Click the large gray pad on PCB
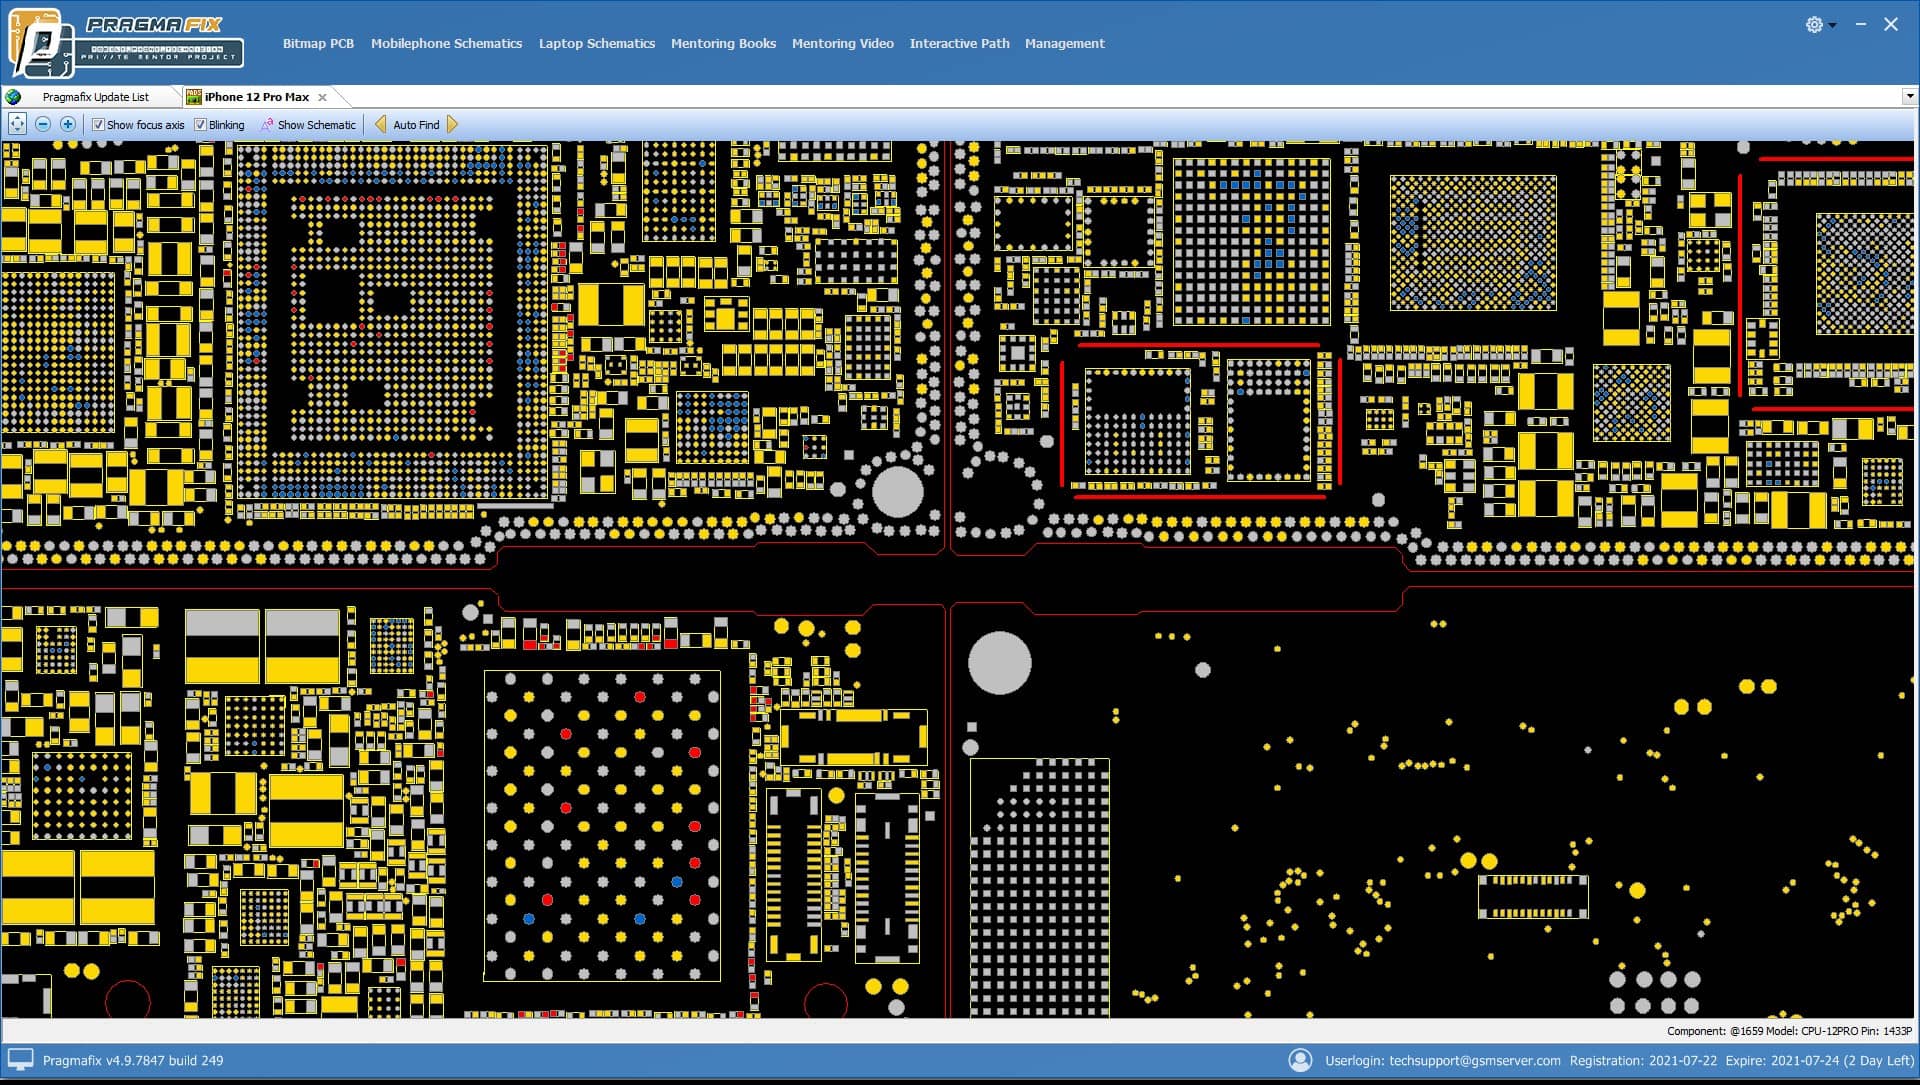Screen dimensions: 1920x1085 999,662
